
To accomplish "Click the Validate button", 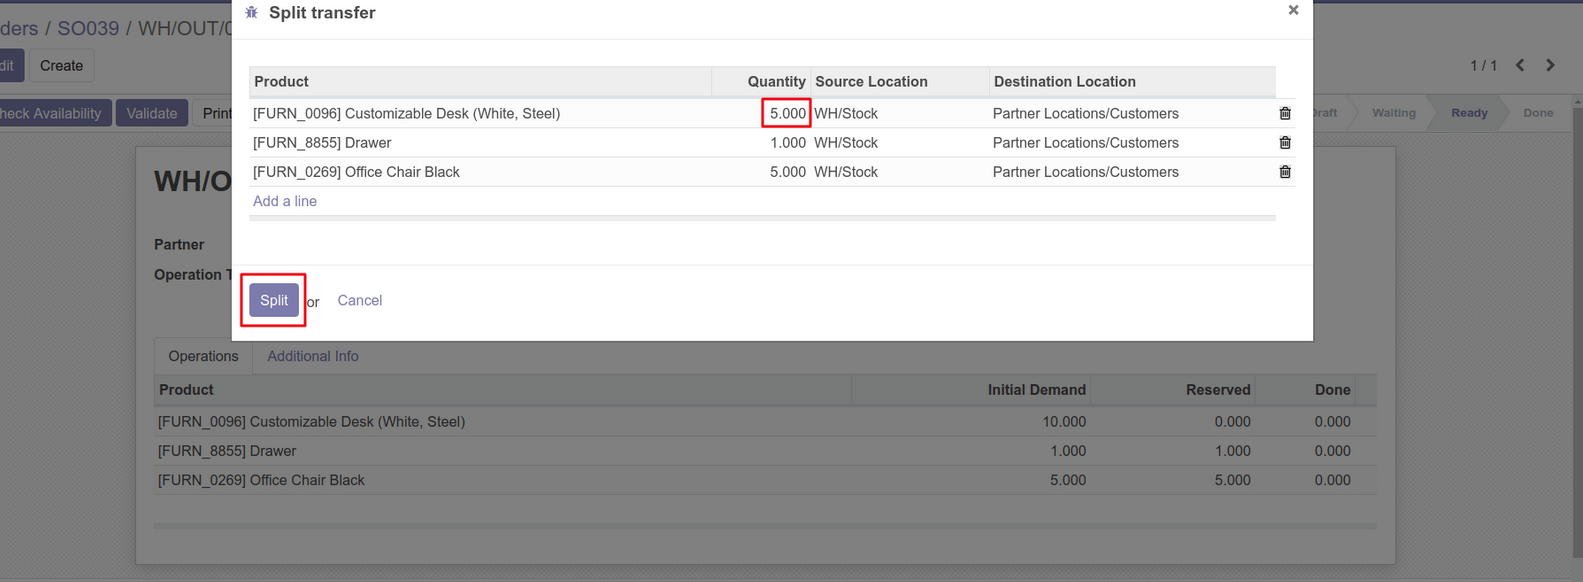I will coord(151,113).
